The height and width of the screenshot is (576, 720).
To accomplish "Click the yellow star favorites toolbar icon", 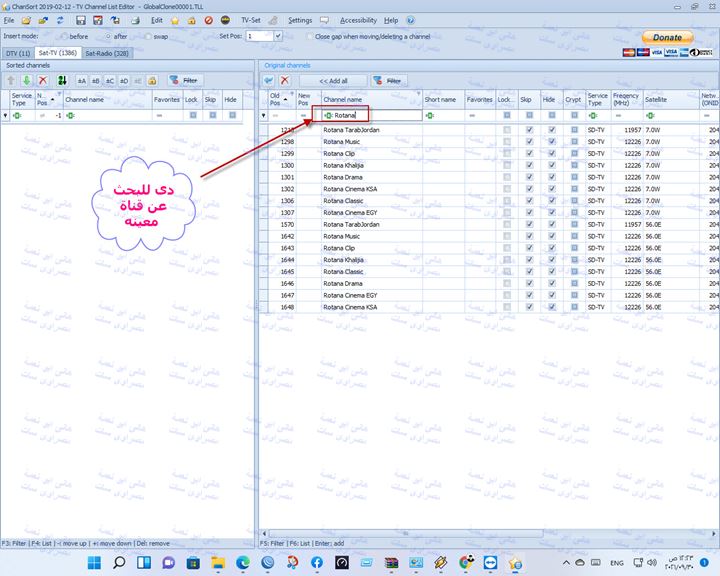I will (x=175, y=20).
